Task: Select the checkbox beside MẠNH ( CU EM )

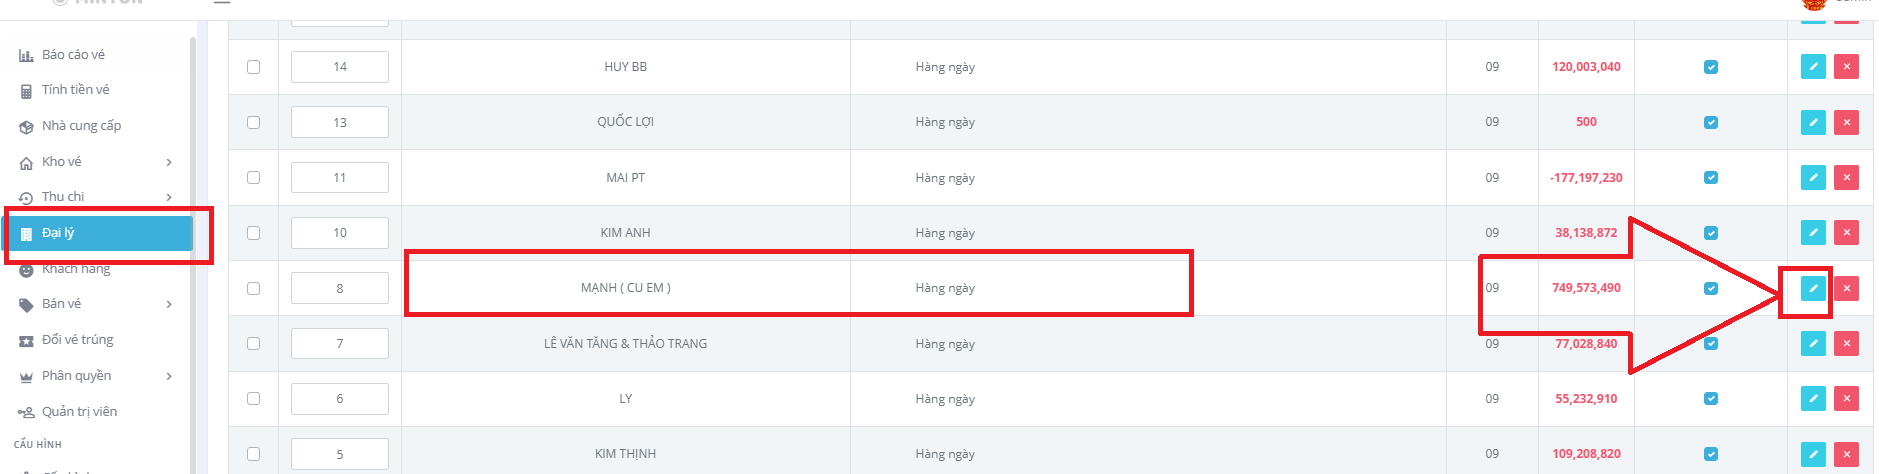Action: pos(253,288)
